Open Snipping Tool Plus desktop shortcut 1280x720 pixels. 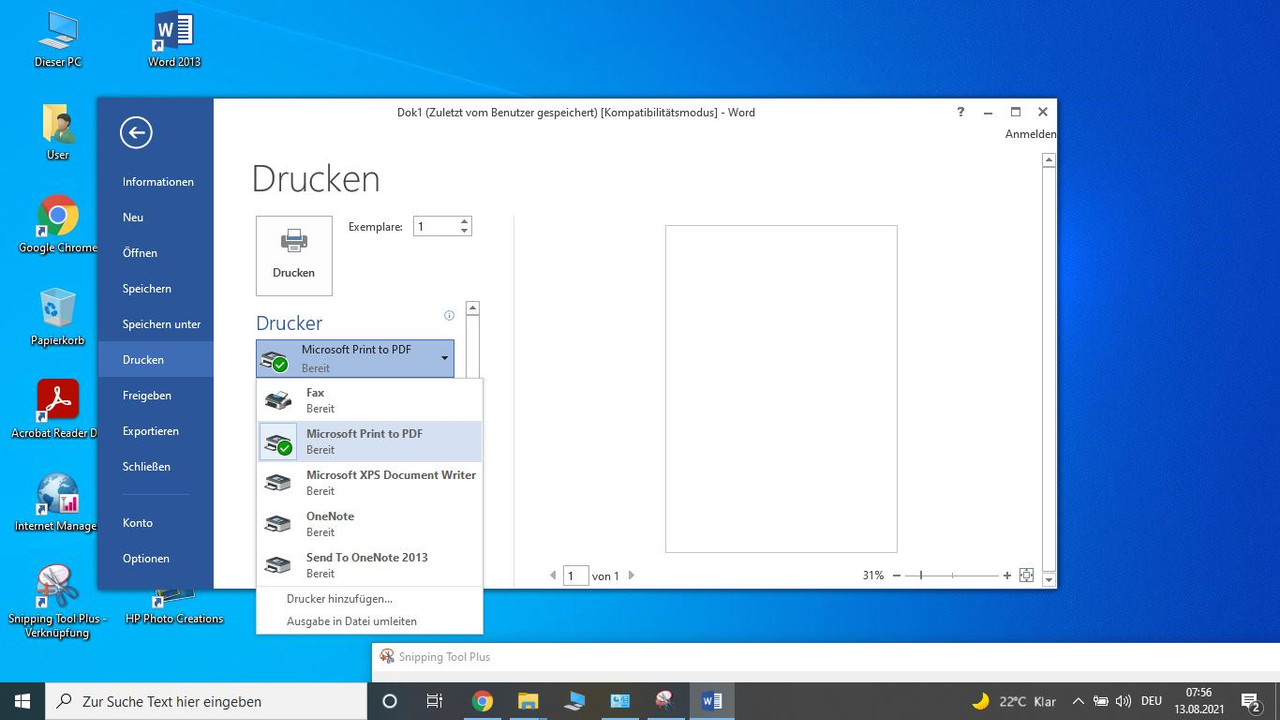58,600
